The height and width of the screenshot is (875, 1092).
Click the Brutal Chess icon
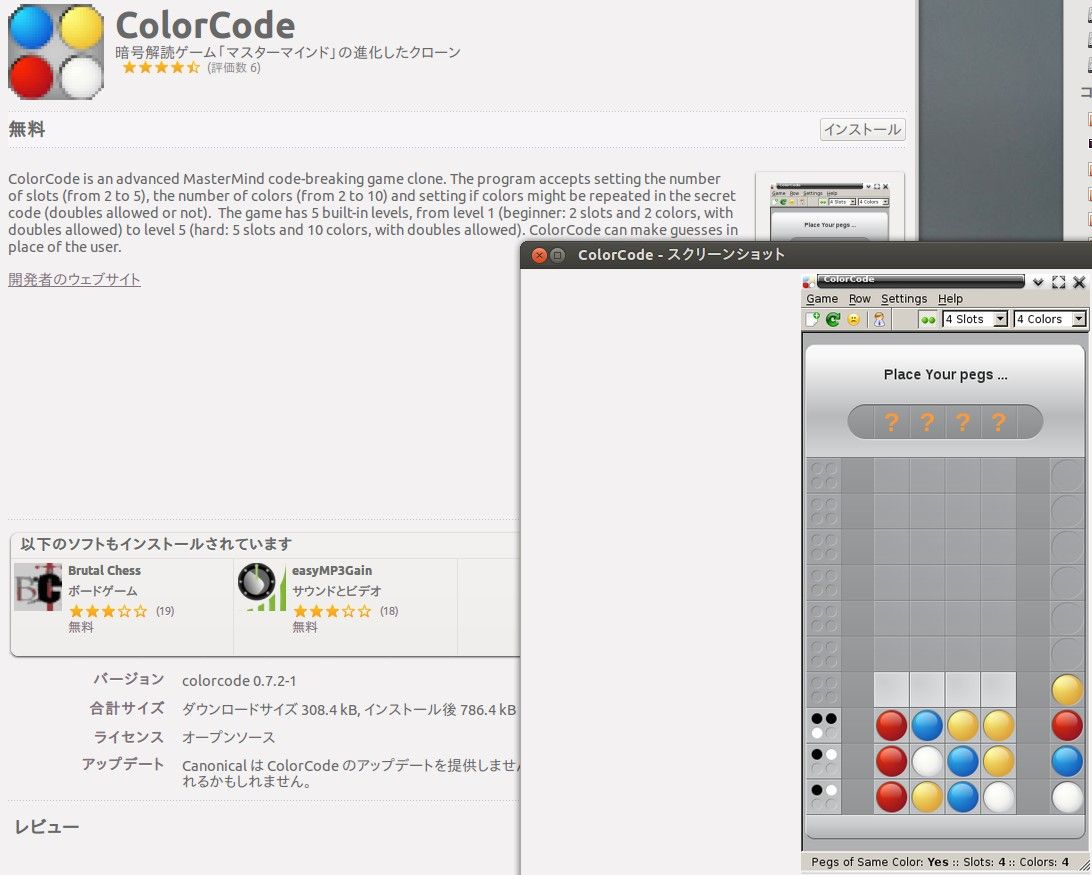tap(38, 587)
